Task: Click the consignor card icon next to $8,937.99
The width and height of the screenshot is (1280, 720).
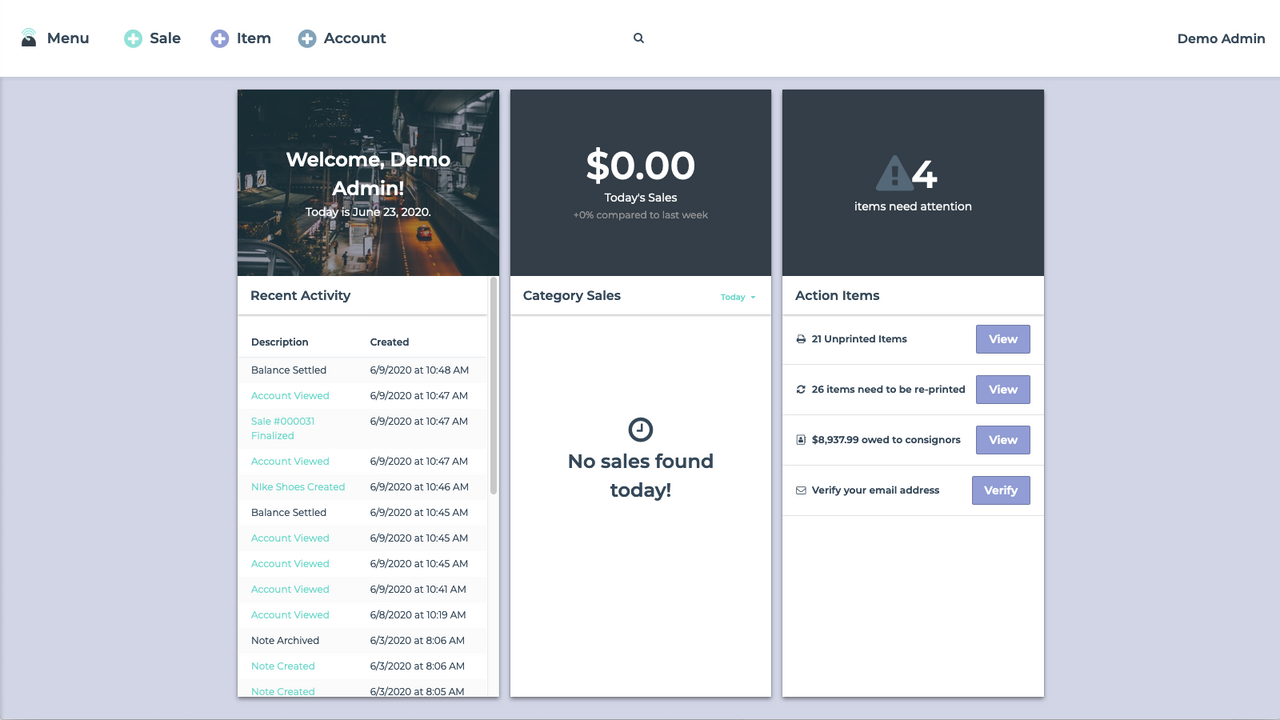Action: coord(801,439)
